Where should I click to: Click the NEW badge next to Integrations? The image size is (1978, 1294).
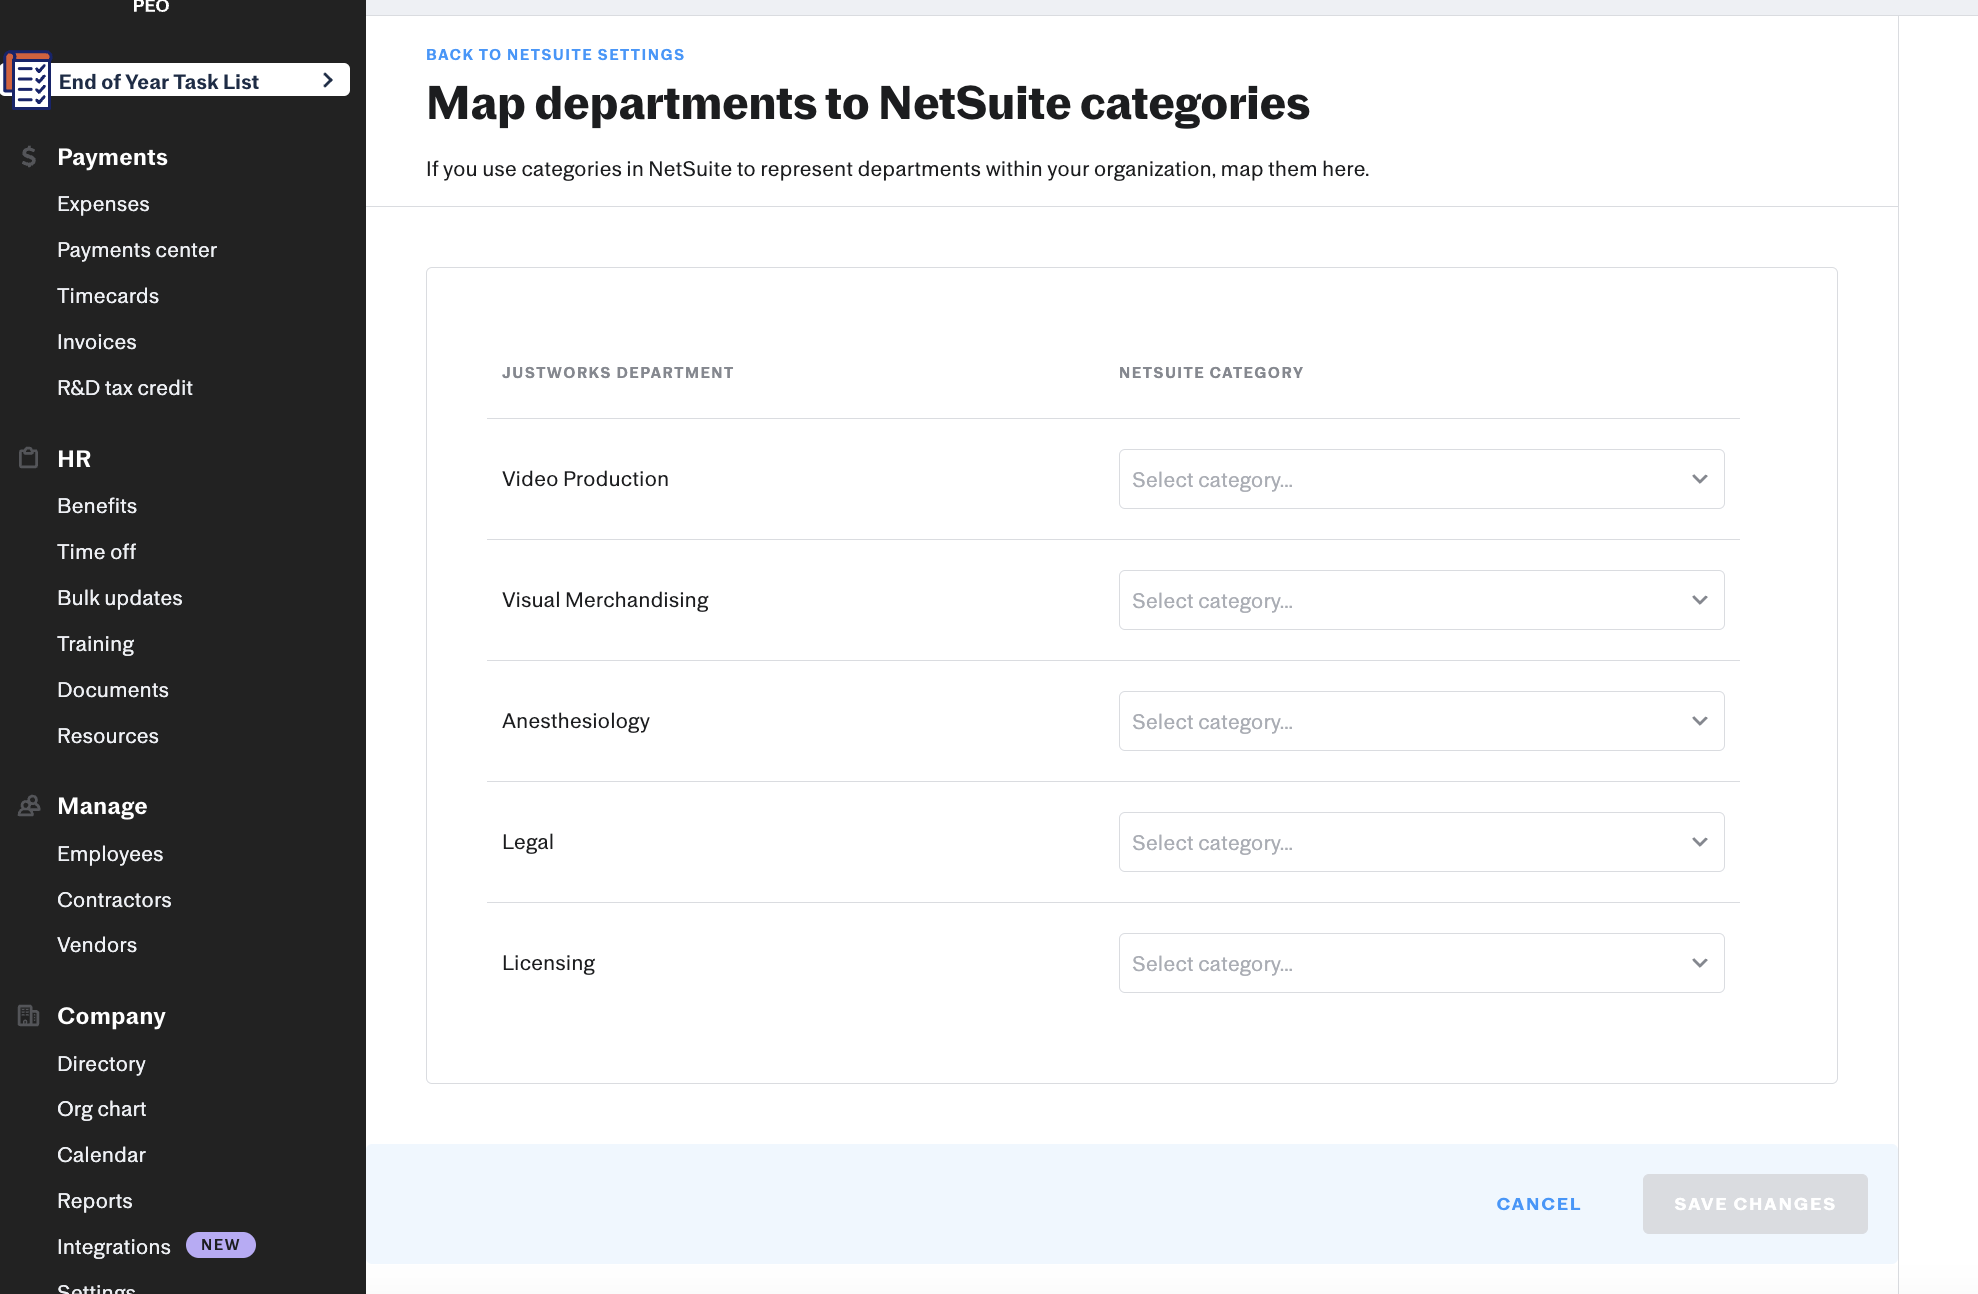click(x=220, y=1244)
